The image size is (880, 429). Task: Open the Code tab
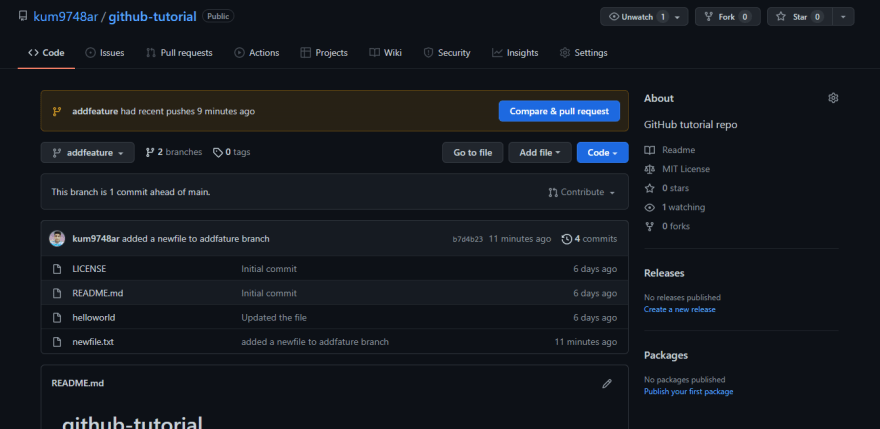46,53
